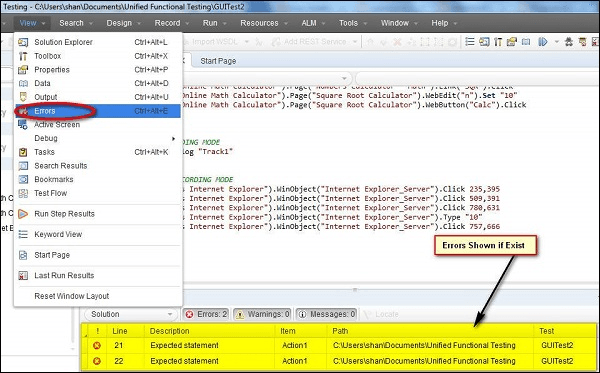
Task: Choose Data in the View menu
Action: pos(98,83)
